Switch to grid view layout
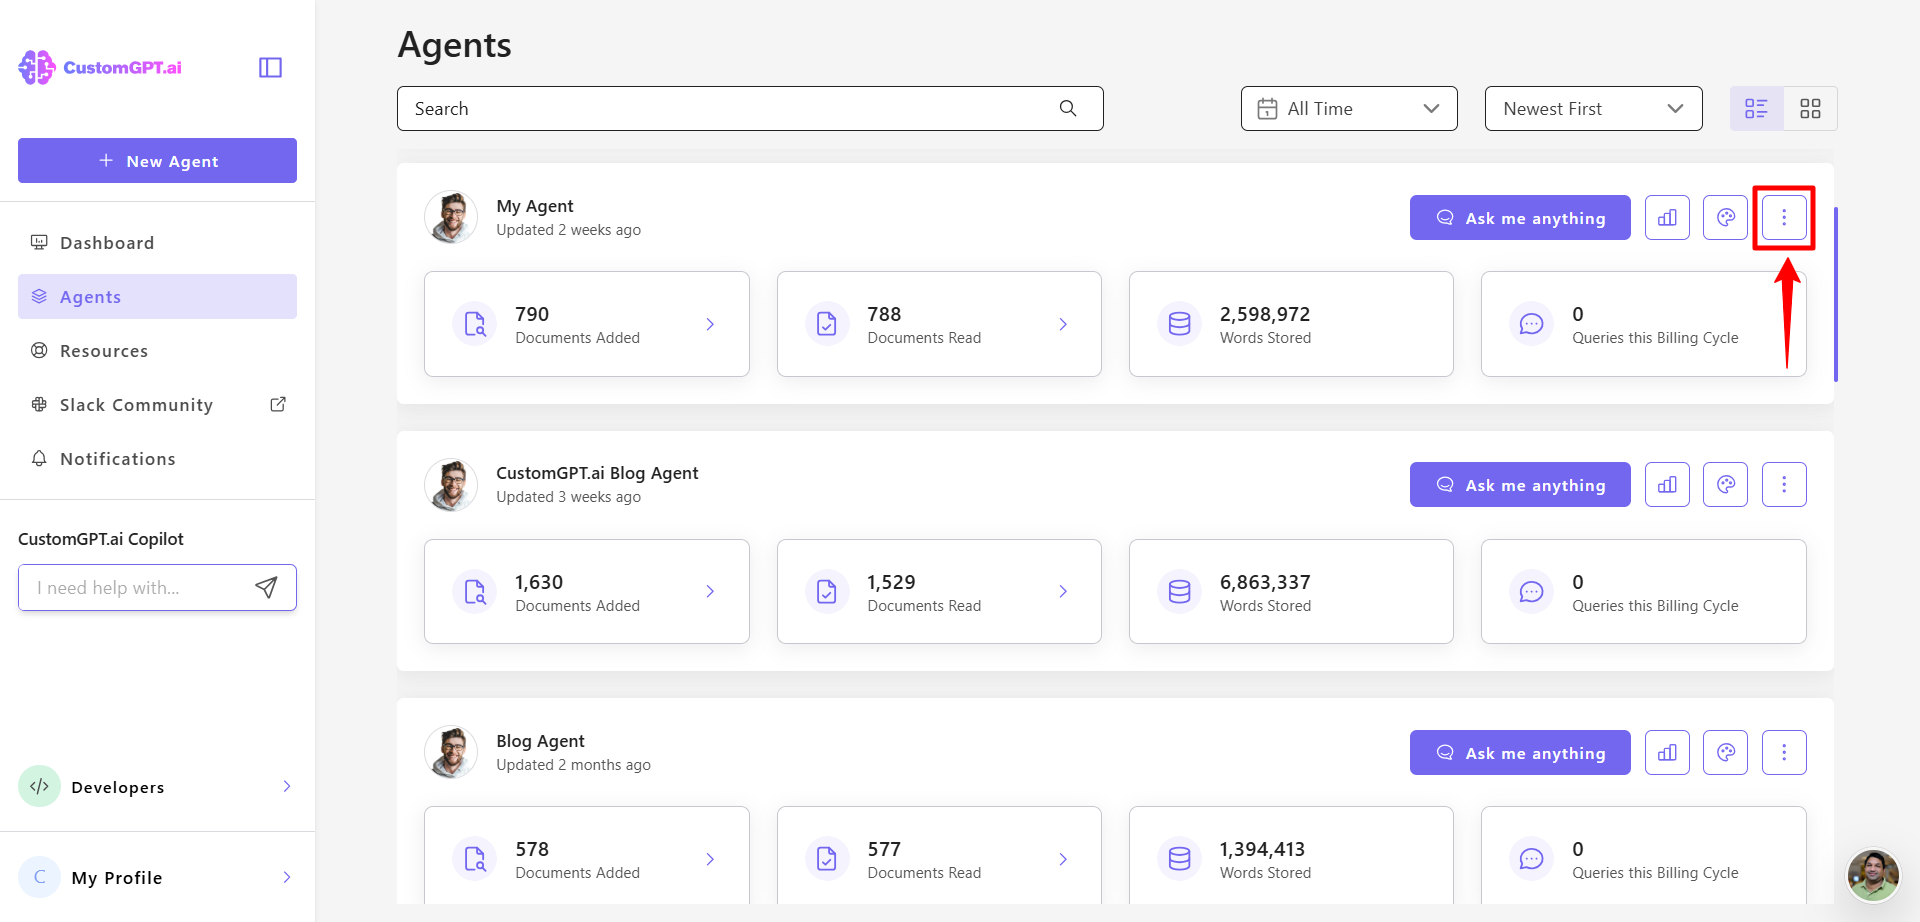 [1810, 108]
